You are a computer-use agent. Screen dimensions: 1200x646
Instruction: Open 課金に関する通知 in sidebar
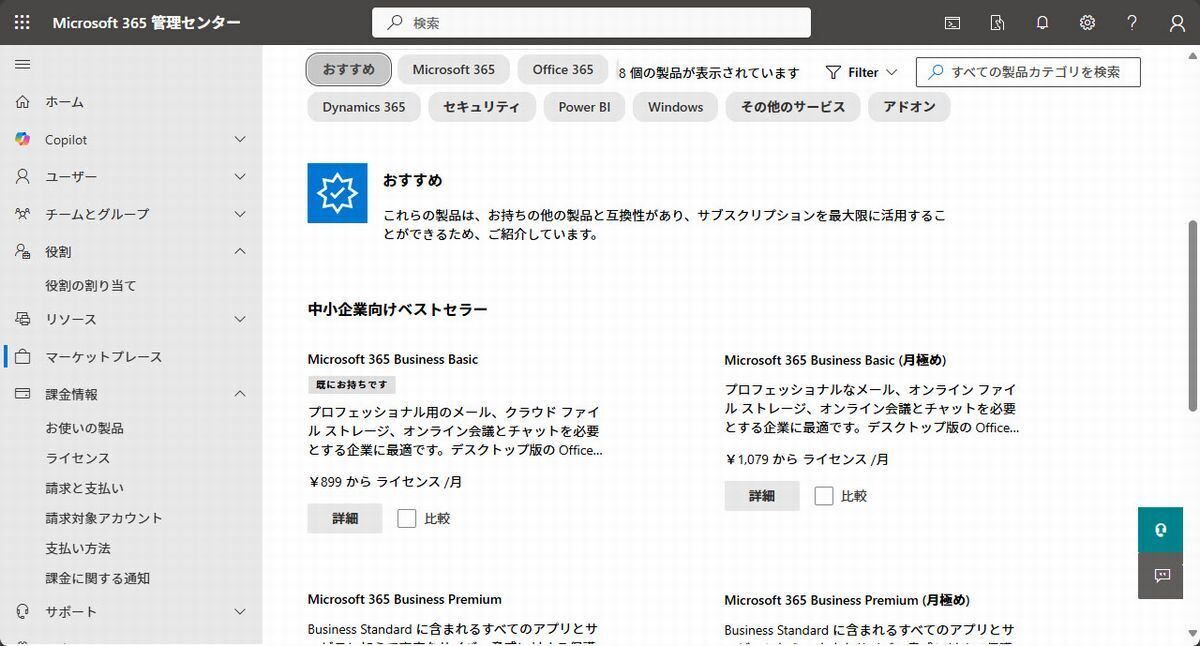point(98,578)
